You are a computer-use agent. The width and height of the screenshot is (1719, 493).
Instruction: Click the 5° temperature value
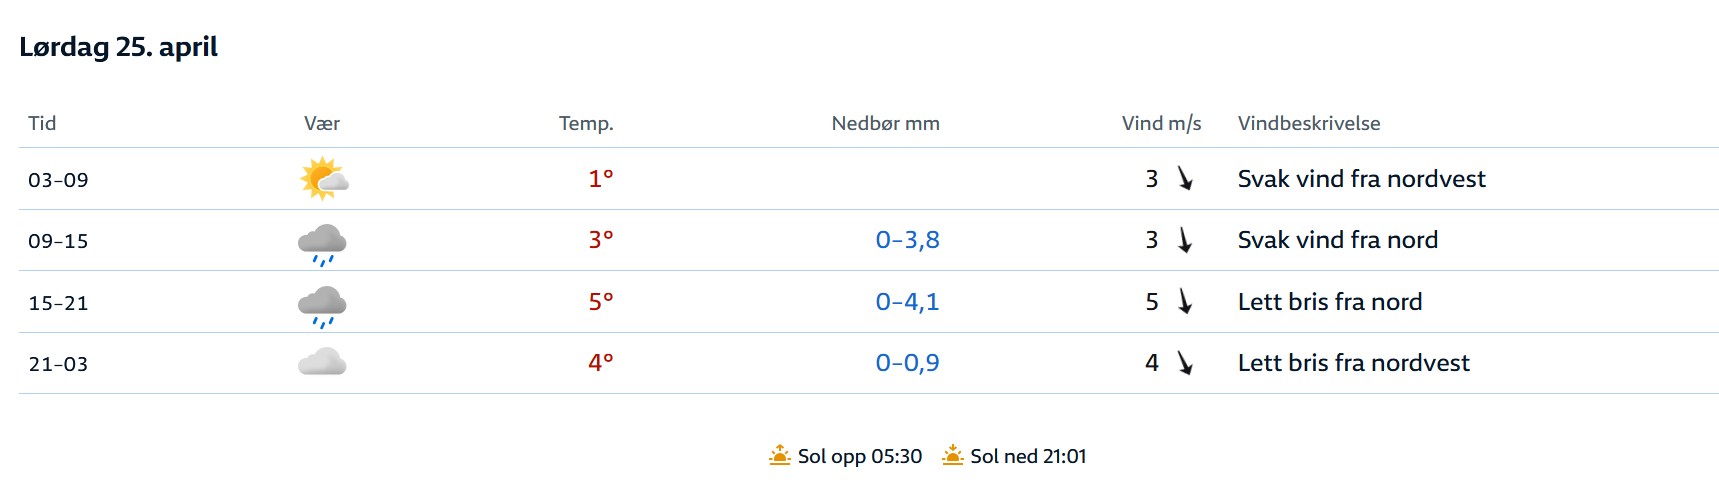(x=600, y=302)
